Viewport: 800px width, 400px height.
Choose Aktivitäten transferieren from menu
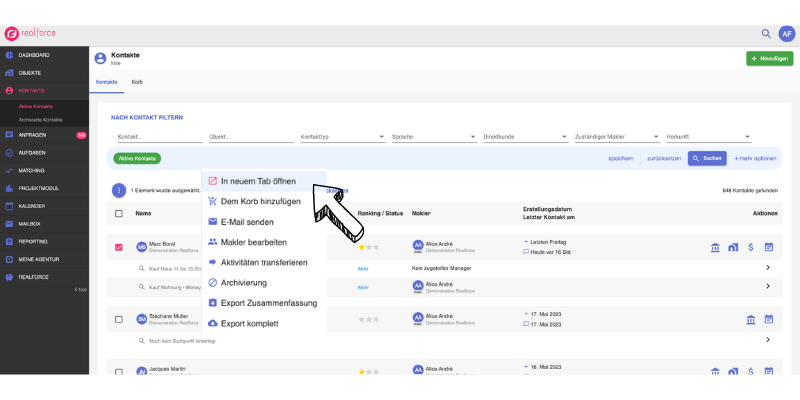tap(264, 262)
